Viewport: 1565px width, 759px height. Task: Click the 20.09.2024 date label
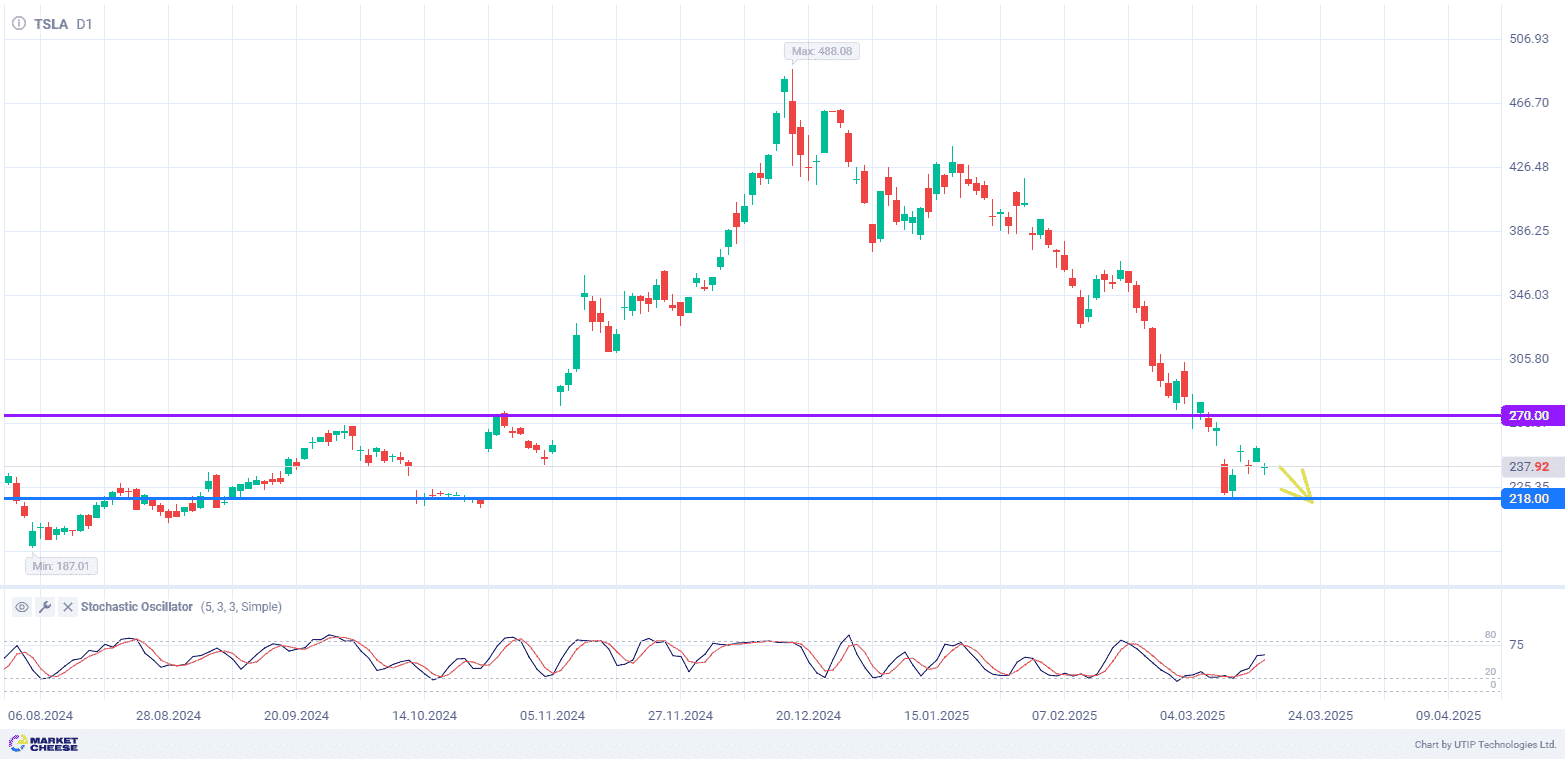[x=297, y=716]
